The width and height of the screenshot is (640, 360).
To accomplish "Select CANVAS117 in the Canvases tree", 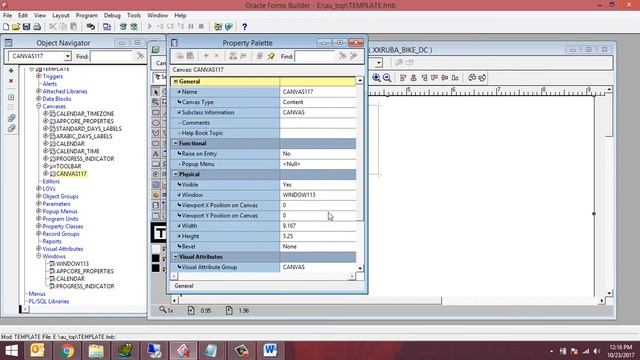I will click(x=71, y=173).
